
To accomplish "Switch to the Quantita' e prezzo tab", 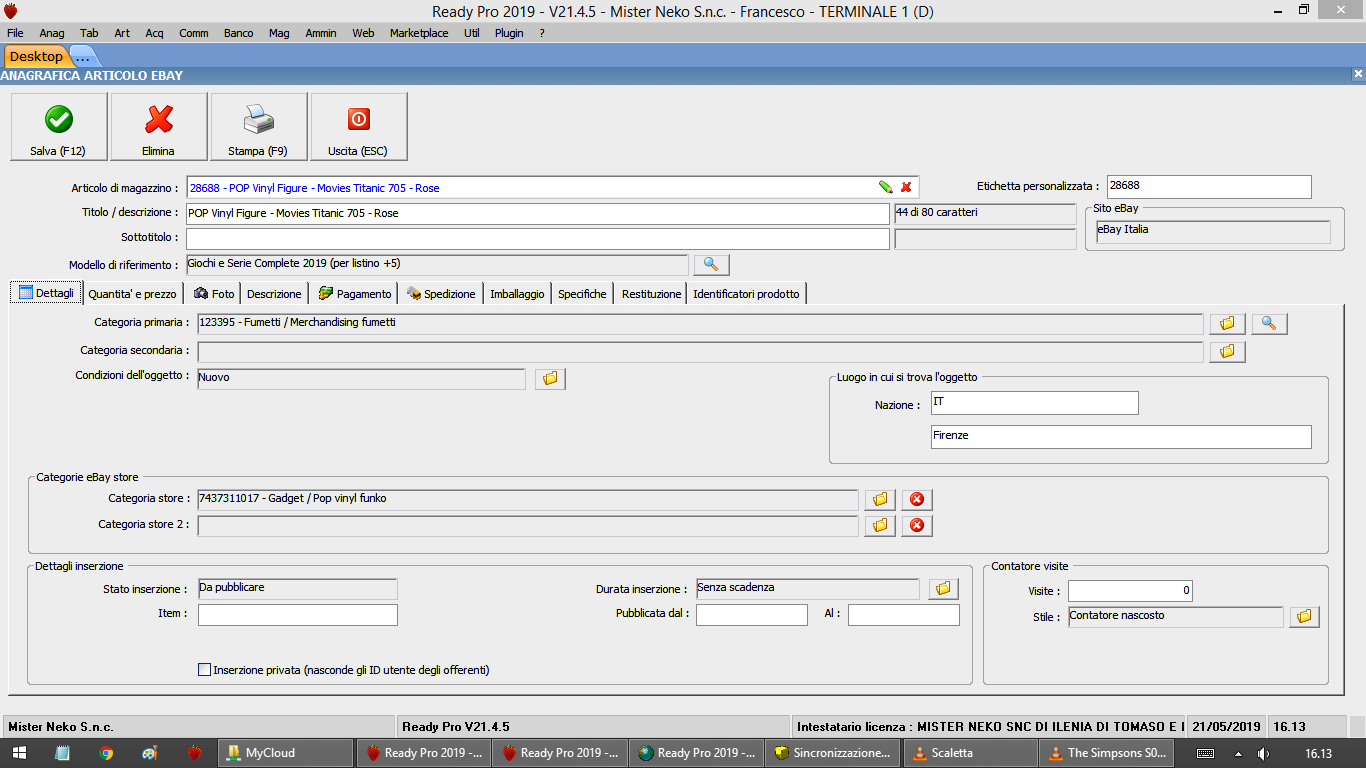I will click(x=132, y=294).
